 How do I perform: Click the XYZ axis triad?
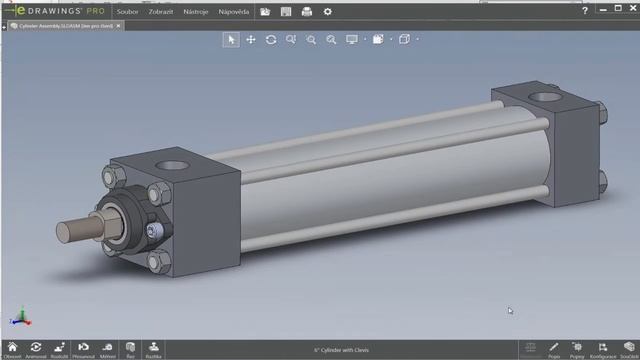20,317
